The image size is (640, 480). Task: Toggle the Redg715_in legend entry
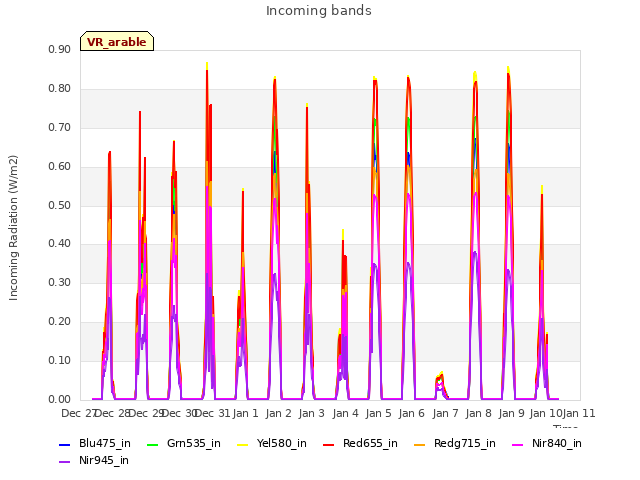(455, 443)
